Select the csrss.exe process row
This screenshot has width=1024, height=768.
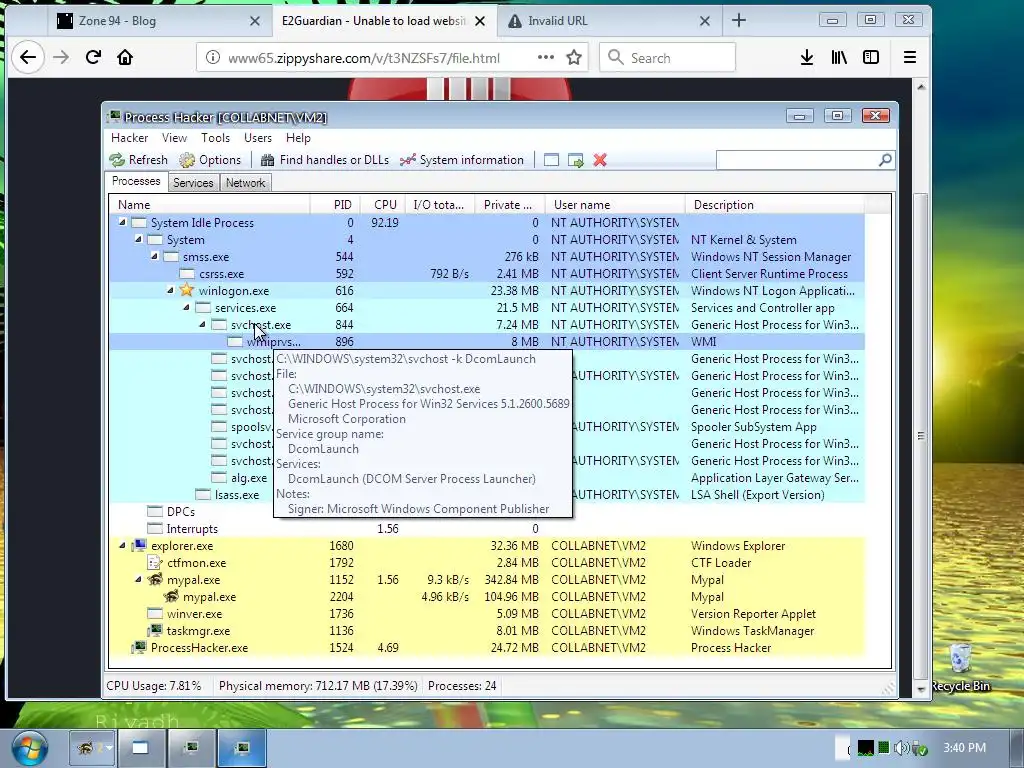point(487,274)
